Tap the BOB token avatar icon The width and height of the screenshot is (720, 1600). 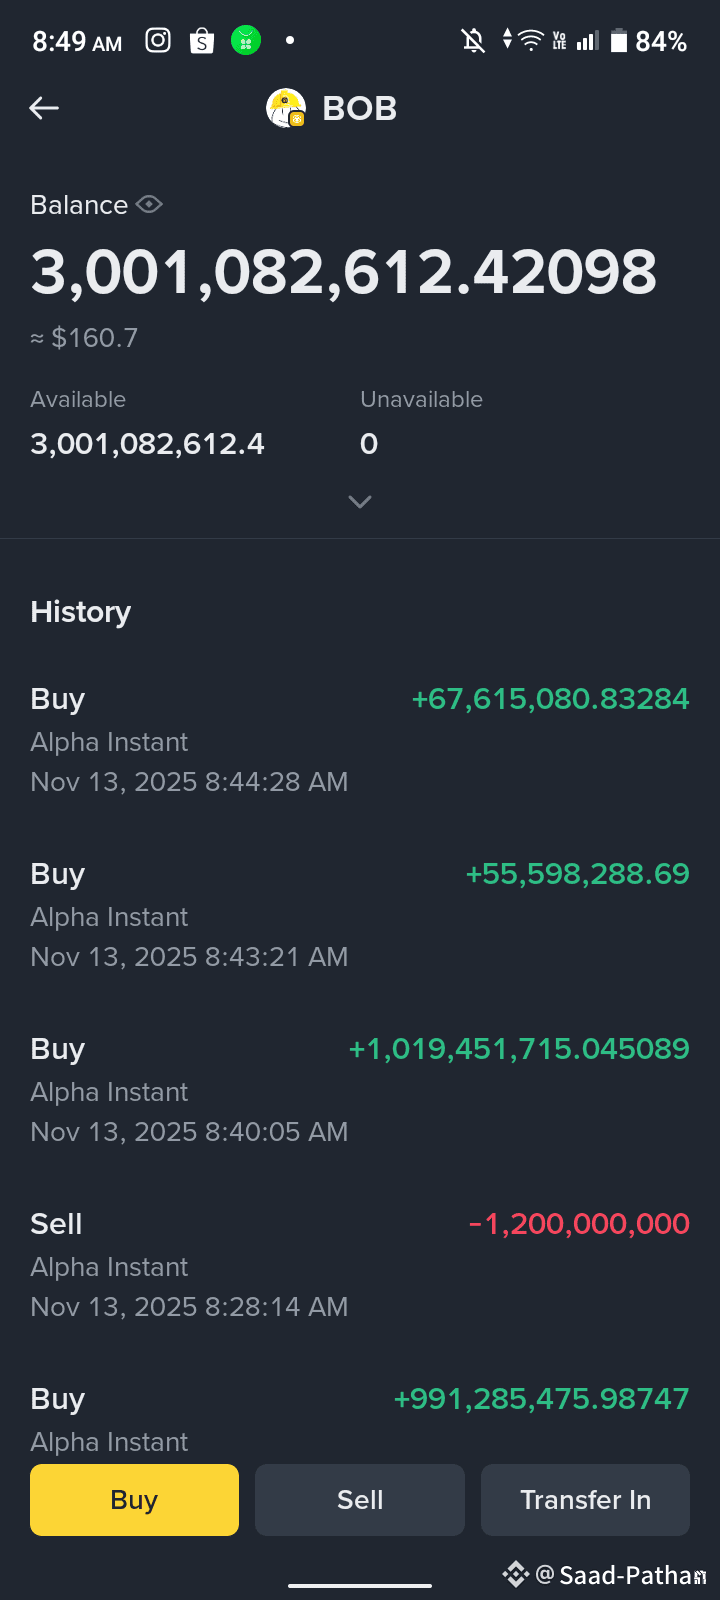click(286, 108)
